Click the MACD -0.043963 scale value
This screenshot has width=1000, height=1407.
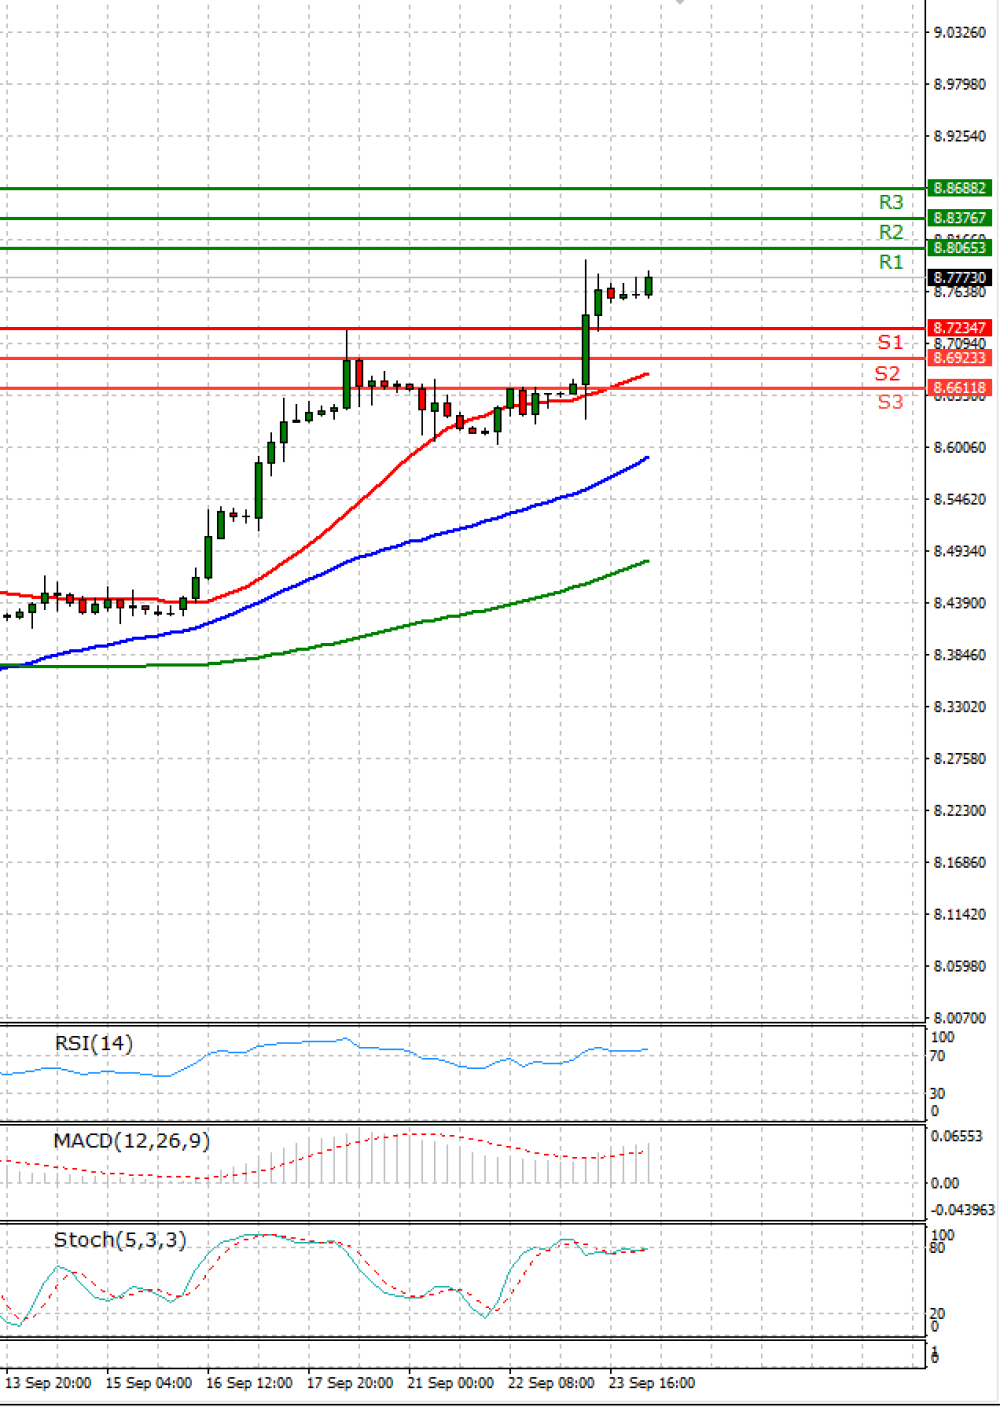(963, 1210)
